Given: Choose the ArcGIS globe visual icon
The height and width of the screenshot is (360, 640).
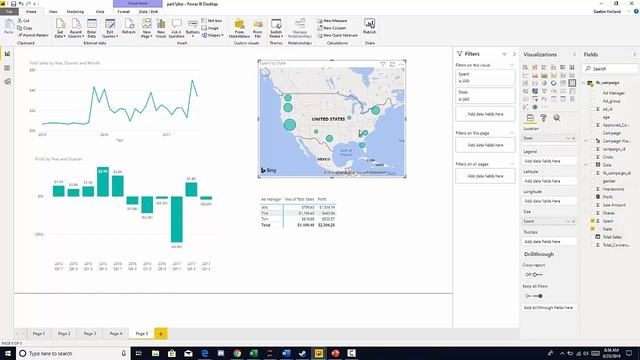Looking at the screenshot, I should click(x=535, y=107).
